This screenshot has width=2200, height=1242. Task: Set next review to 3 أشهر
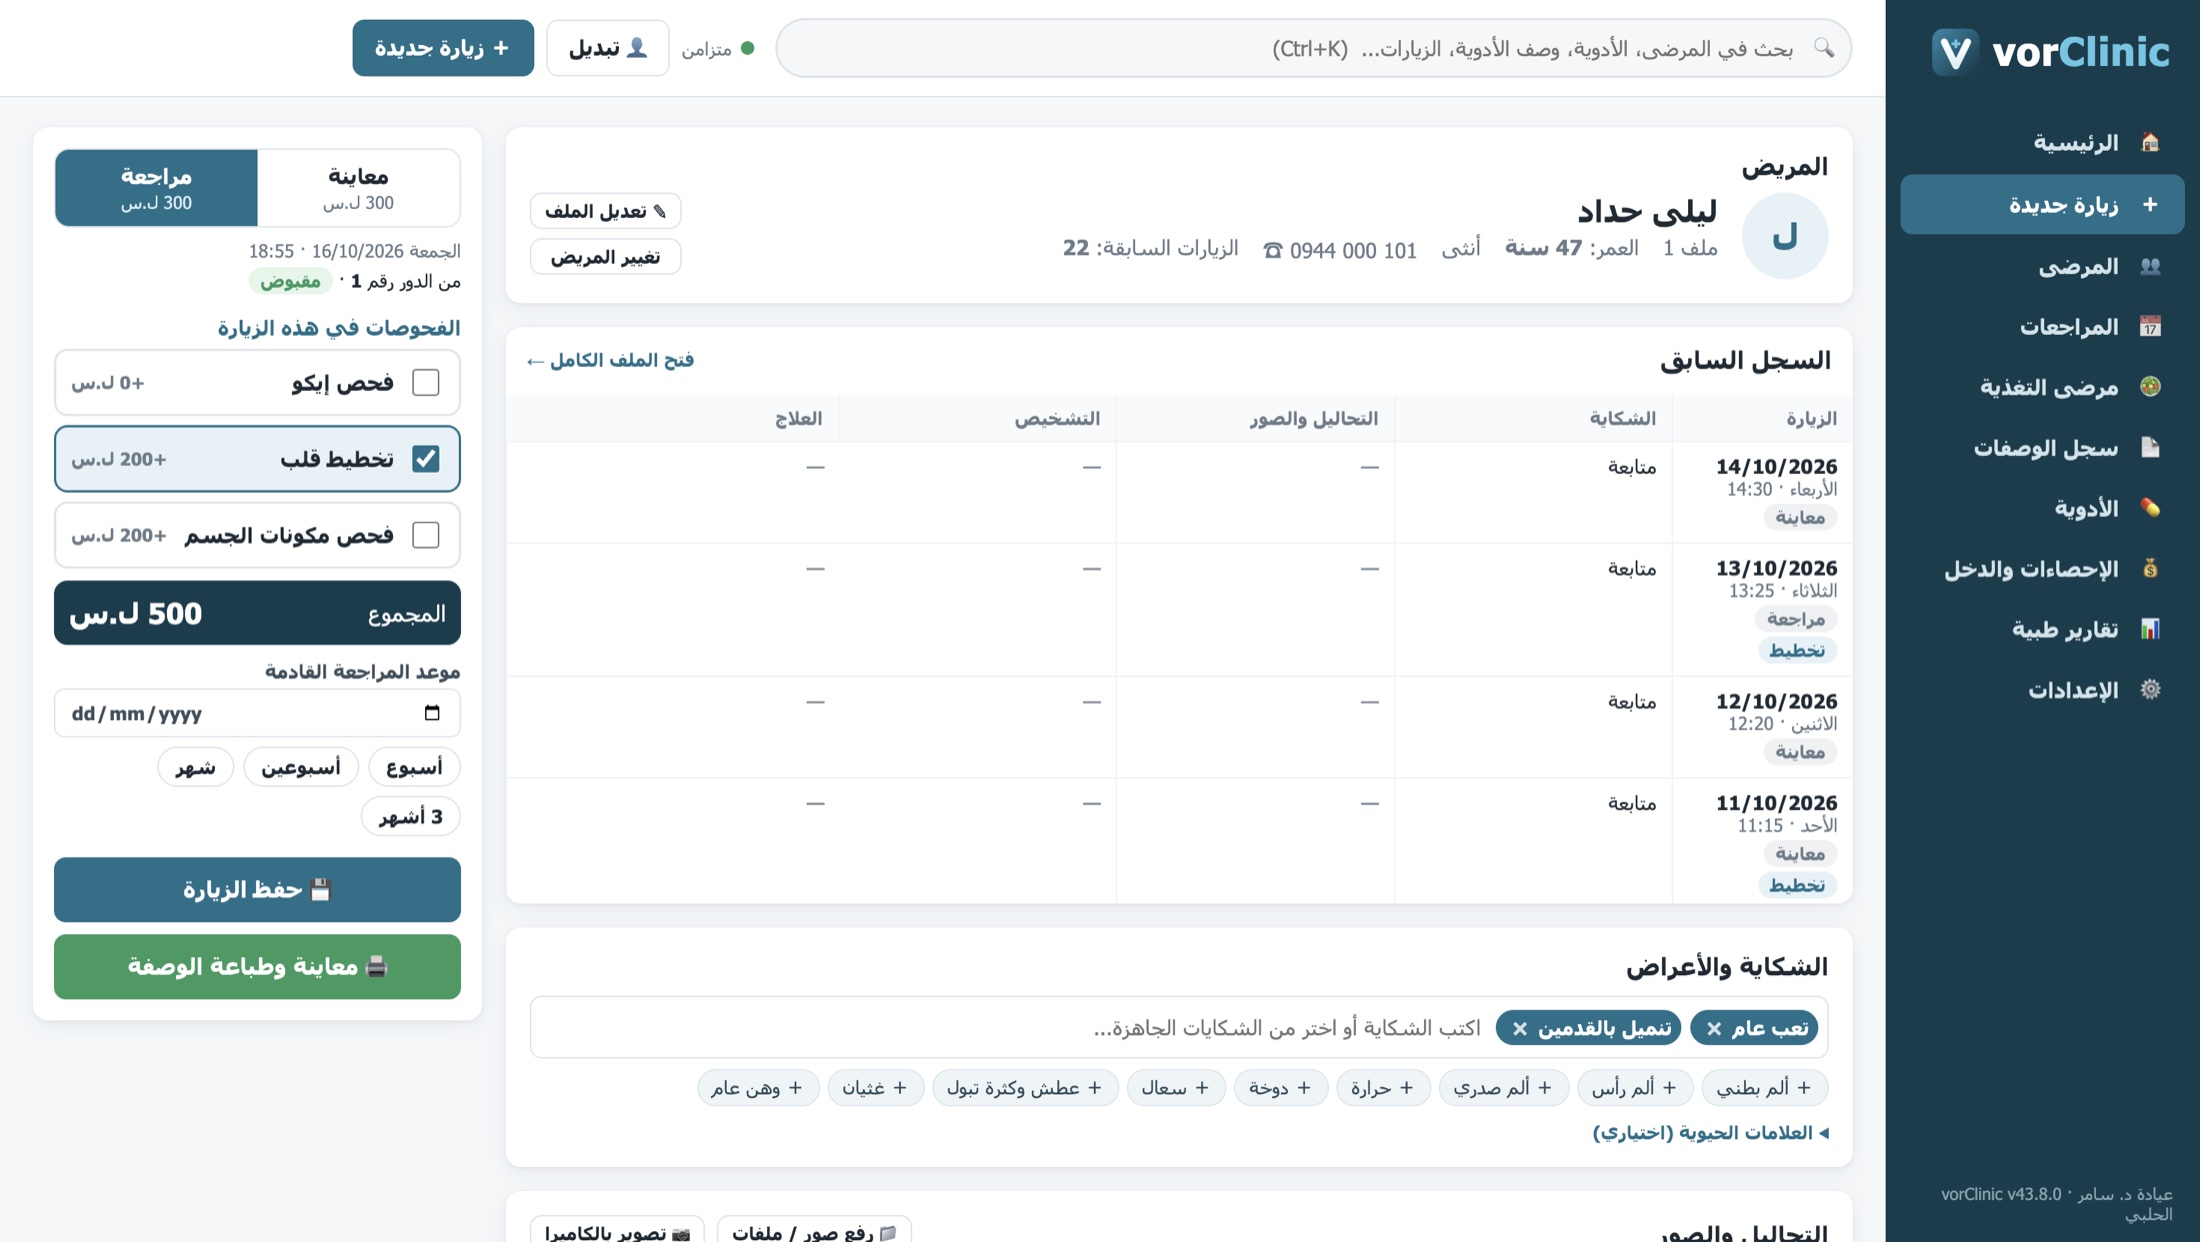tap(411, 817)
